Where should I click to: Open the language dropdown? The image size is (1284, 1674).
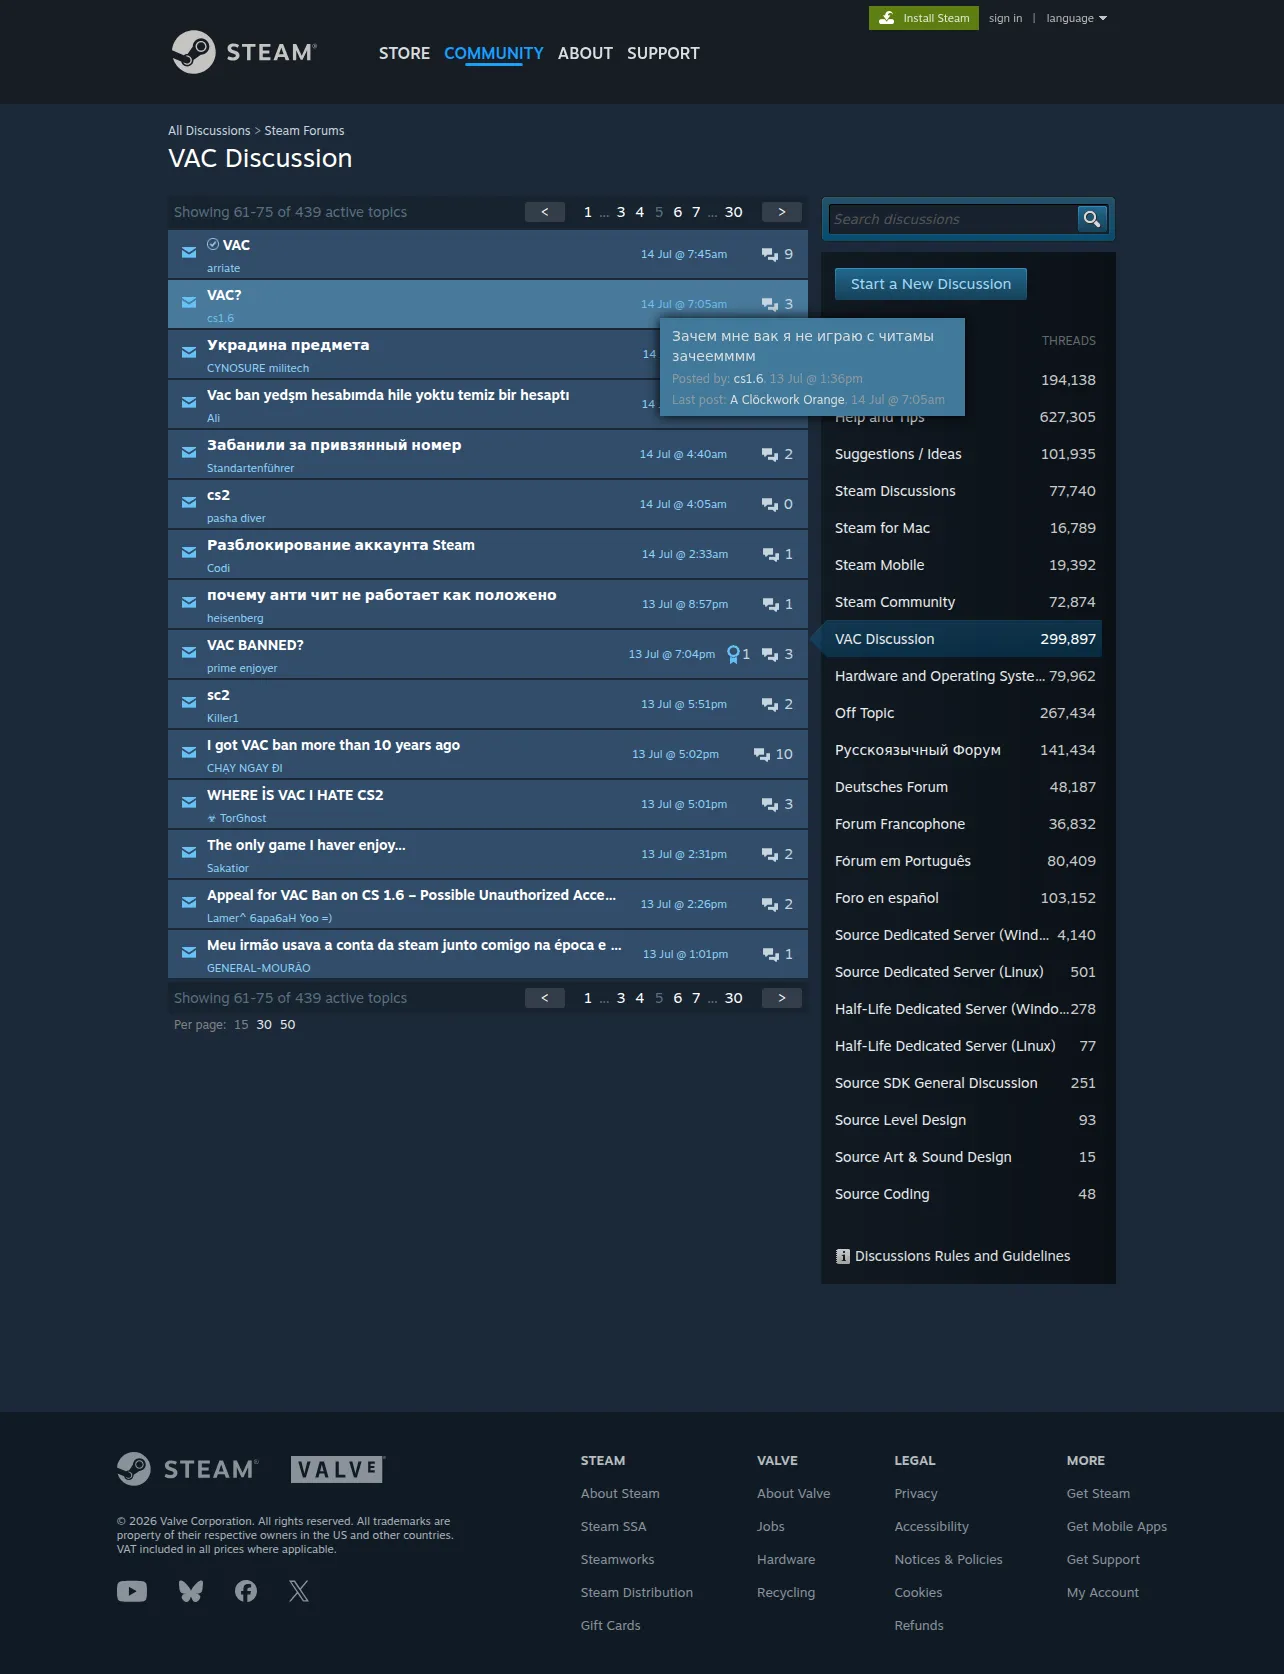coord(1076,18)
